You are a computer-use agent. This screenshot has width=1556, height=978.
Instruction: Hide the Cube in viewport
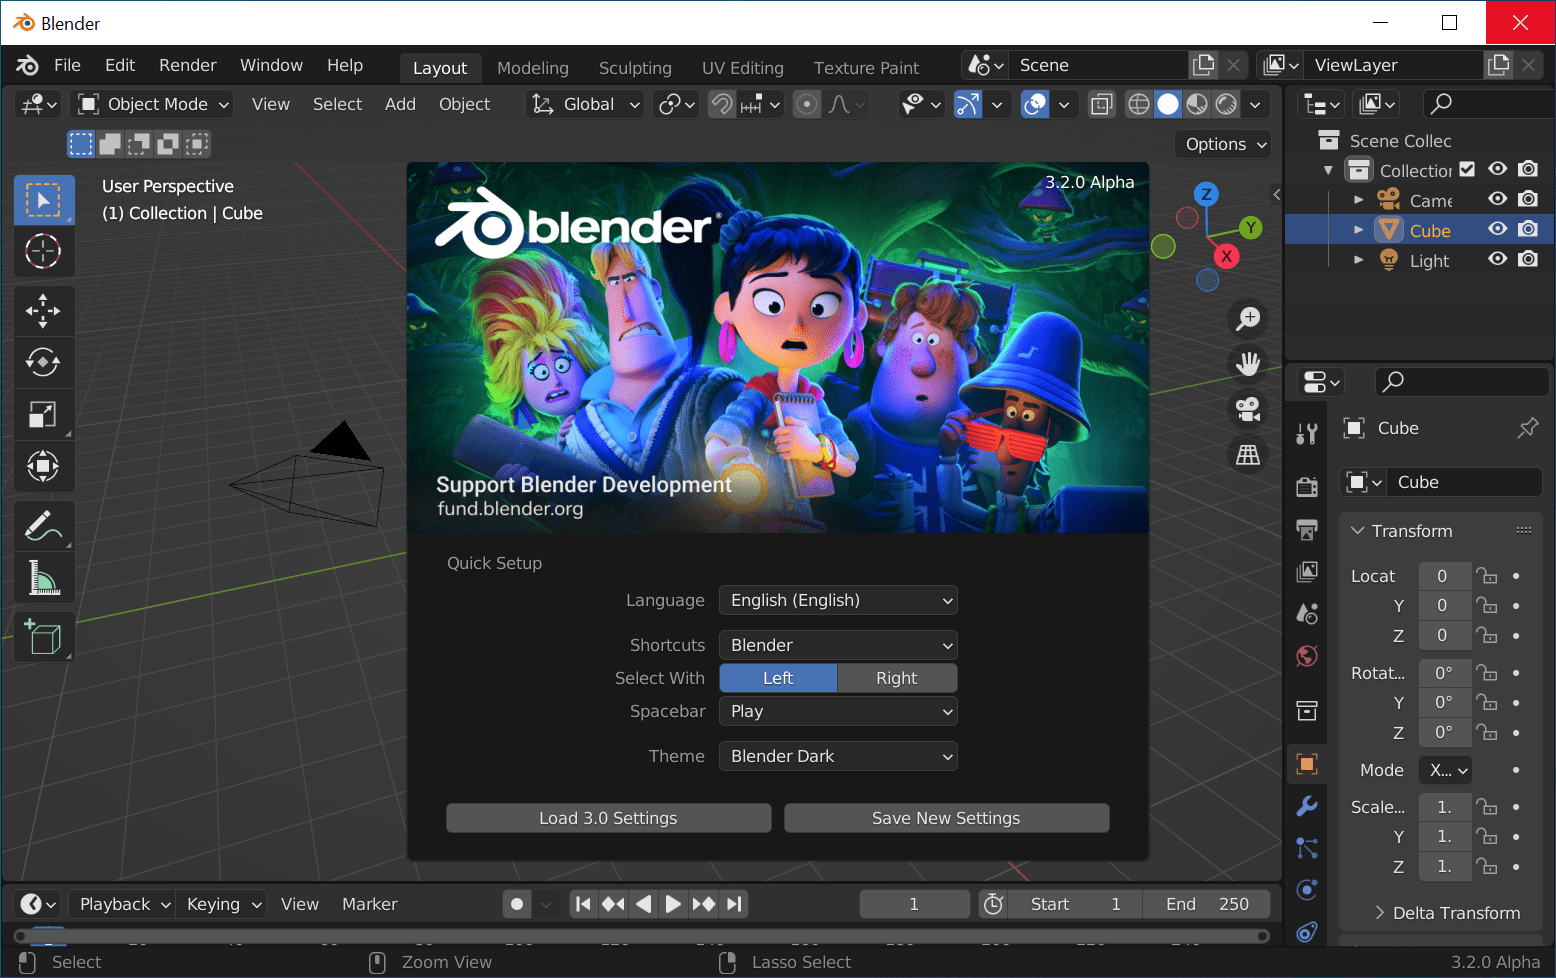[1497, 229]
